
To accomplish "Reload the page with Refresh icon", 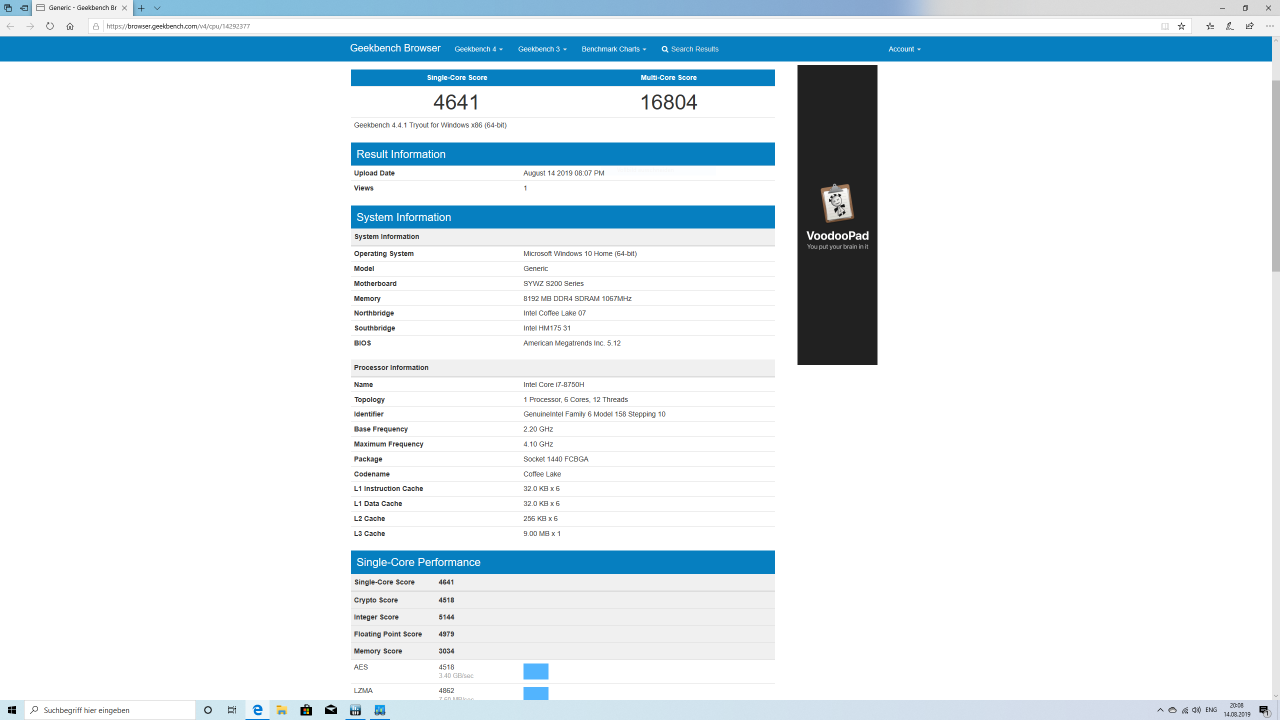I will coord(50,26).
